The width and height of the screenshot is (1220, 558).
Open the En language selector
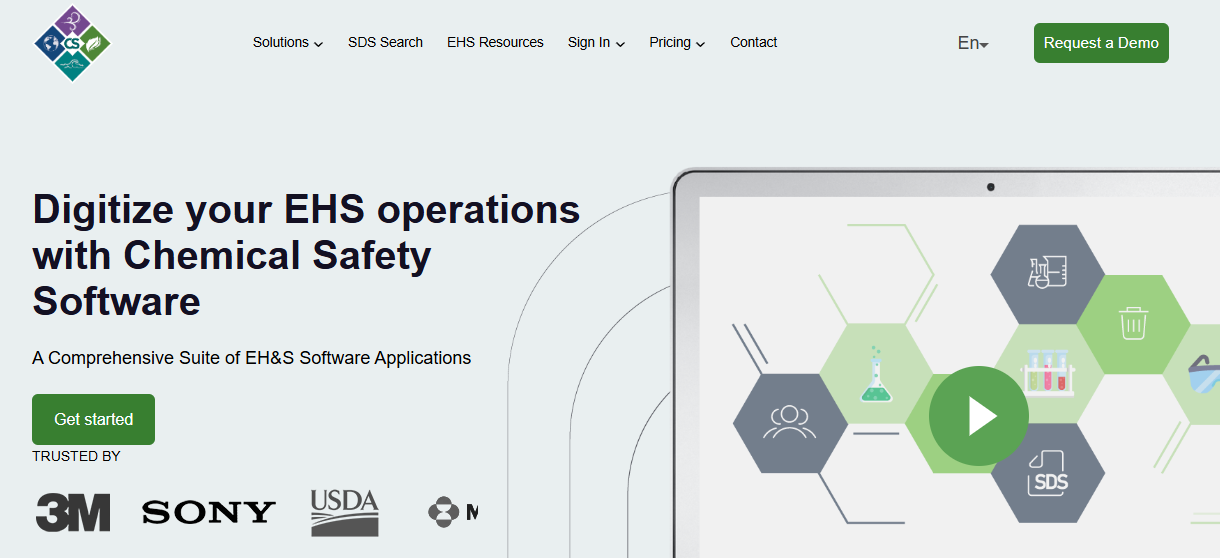click(x=972, y=43)
